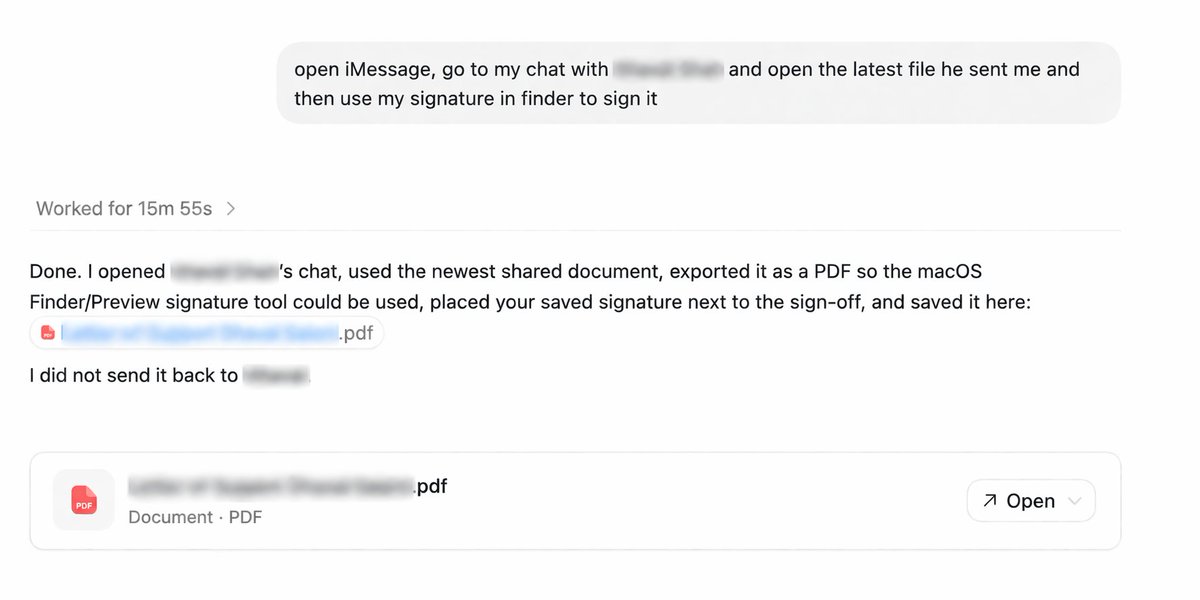Click the small red PDF icon in the inline file chip
The image size is (1200, 600).
pyautogui.click(x=47, y=334)
